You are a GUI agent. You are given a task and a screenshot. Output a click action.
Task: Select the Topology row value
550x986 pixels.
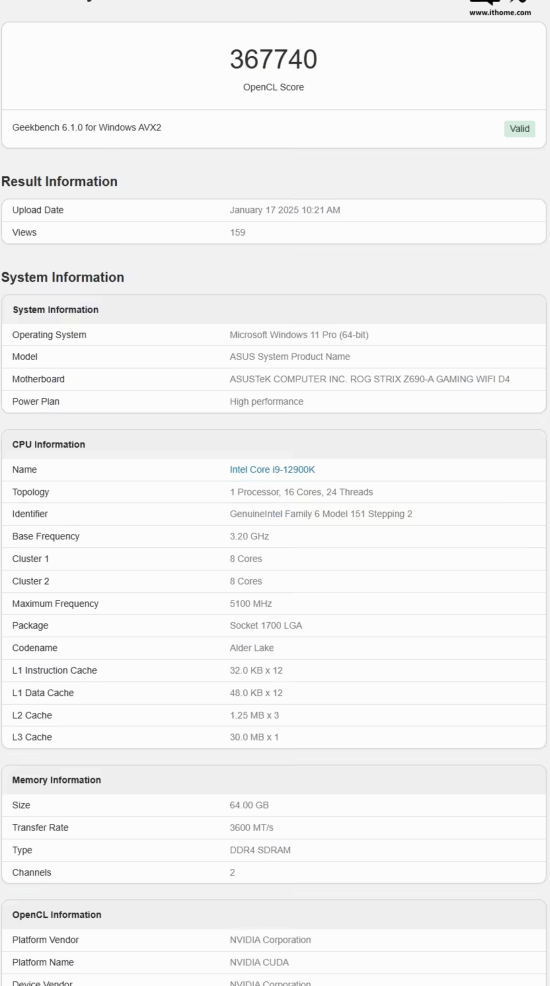301,492
